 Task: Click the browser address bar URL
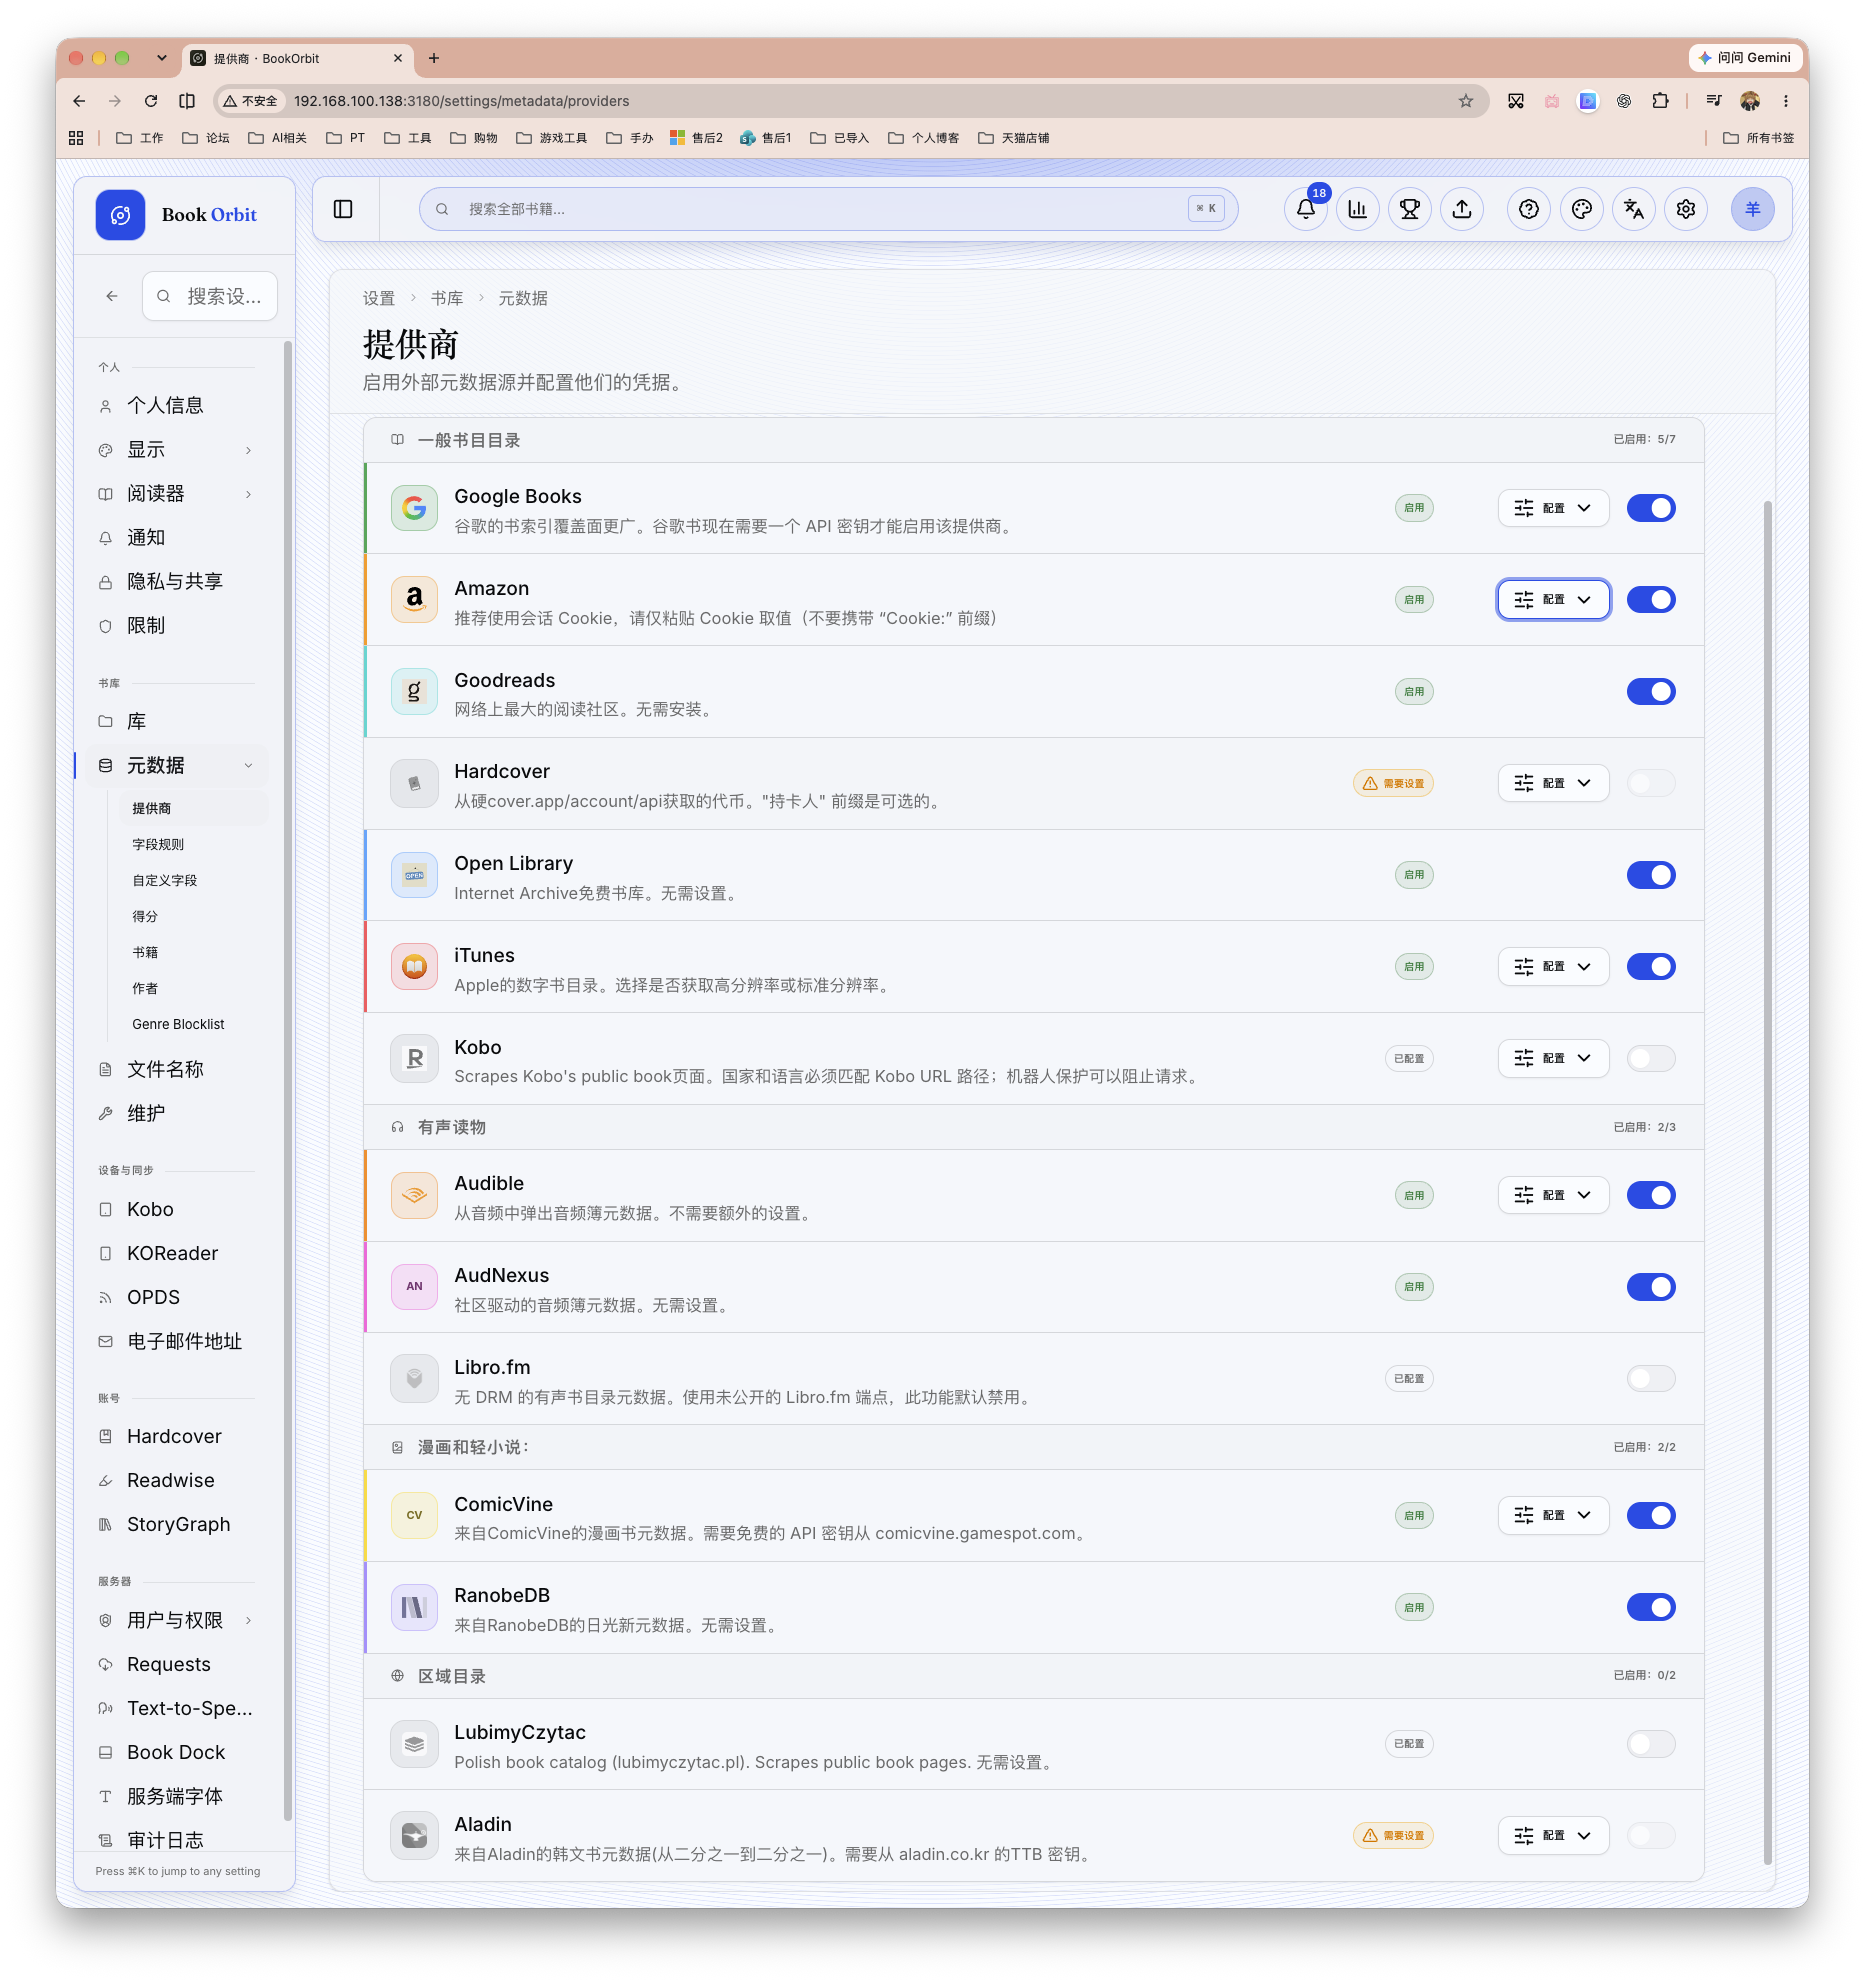coord(461,101)
